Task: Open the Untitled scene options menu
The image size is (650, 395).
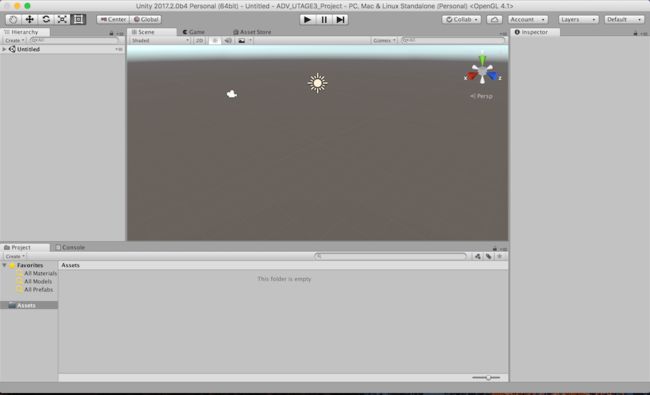Action: [x=119, y=49]
